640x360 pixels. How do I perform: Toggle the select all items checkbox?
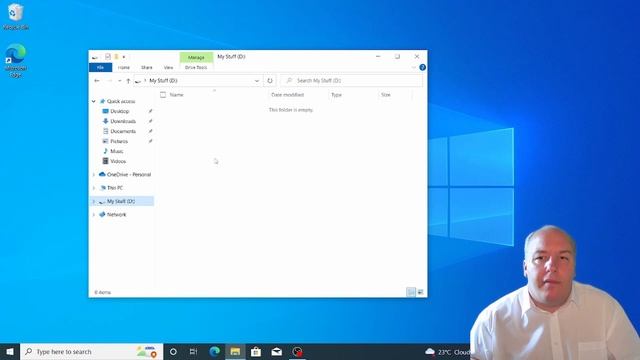coord(163,95)
